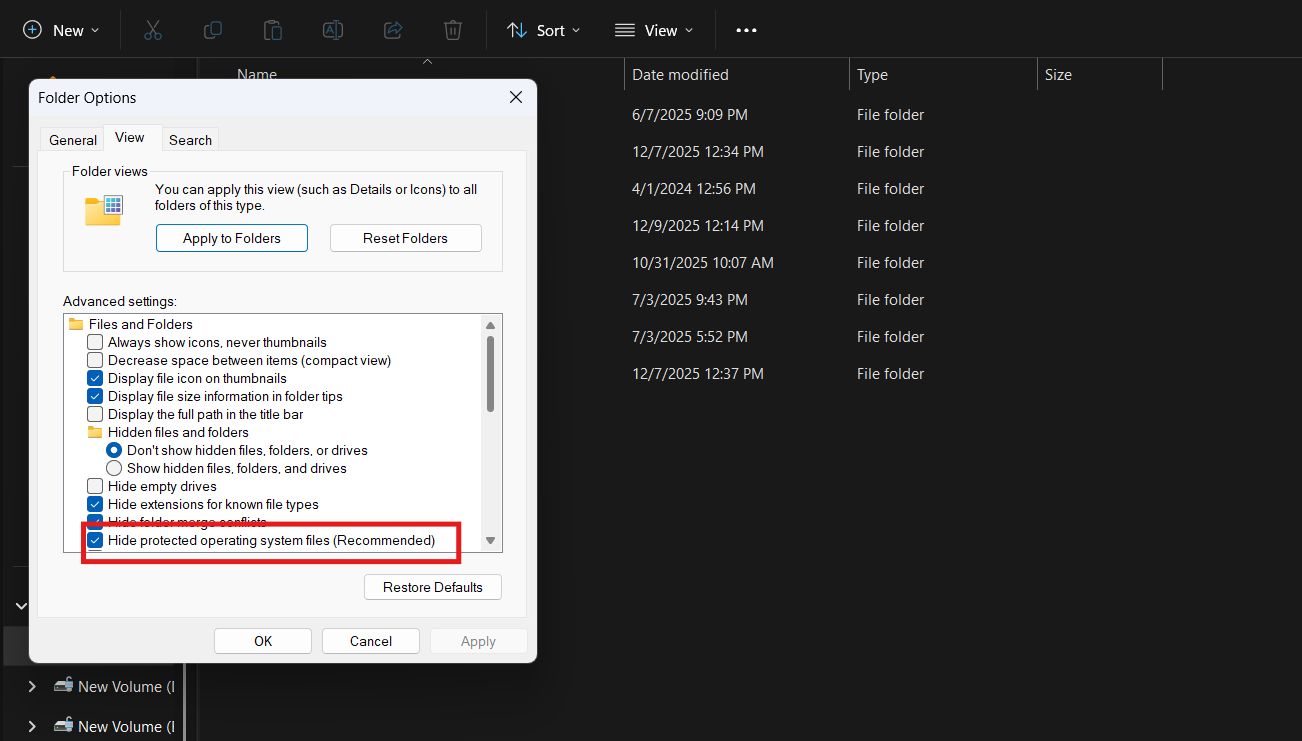
Task: Paste from clipboard using the Paste icon
Action: click(272, 30)
